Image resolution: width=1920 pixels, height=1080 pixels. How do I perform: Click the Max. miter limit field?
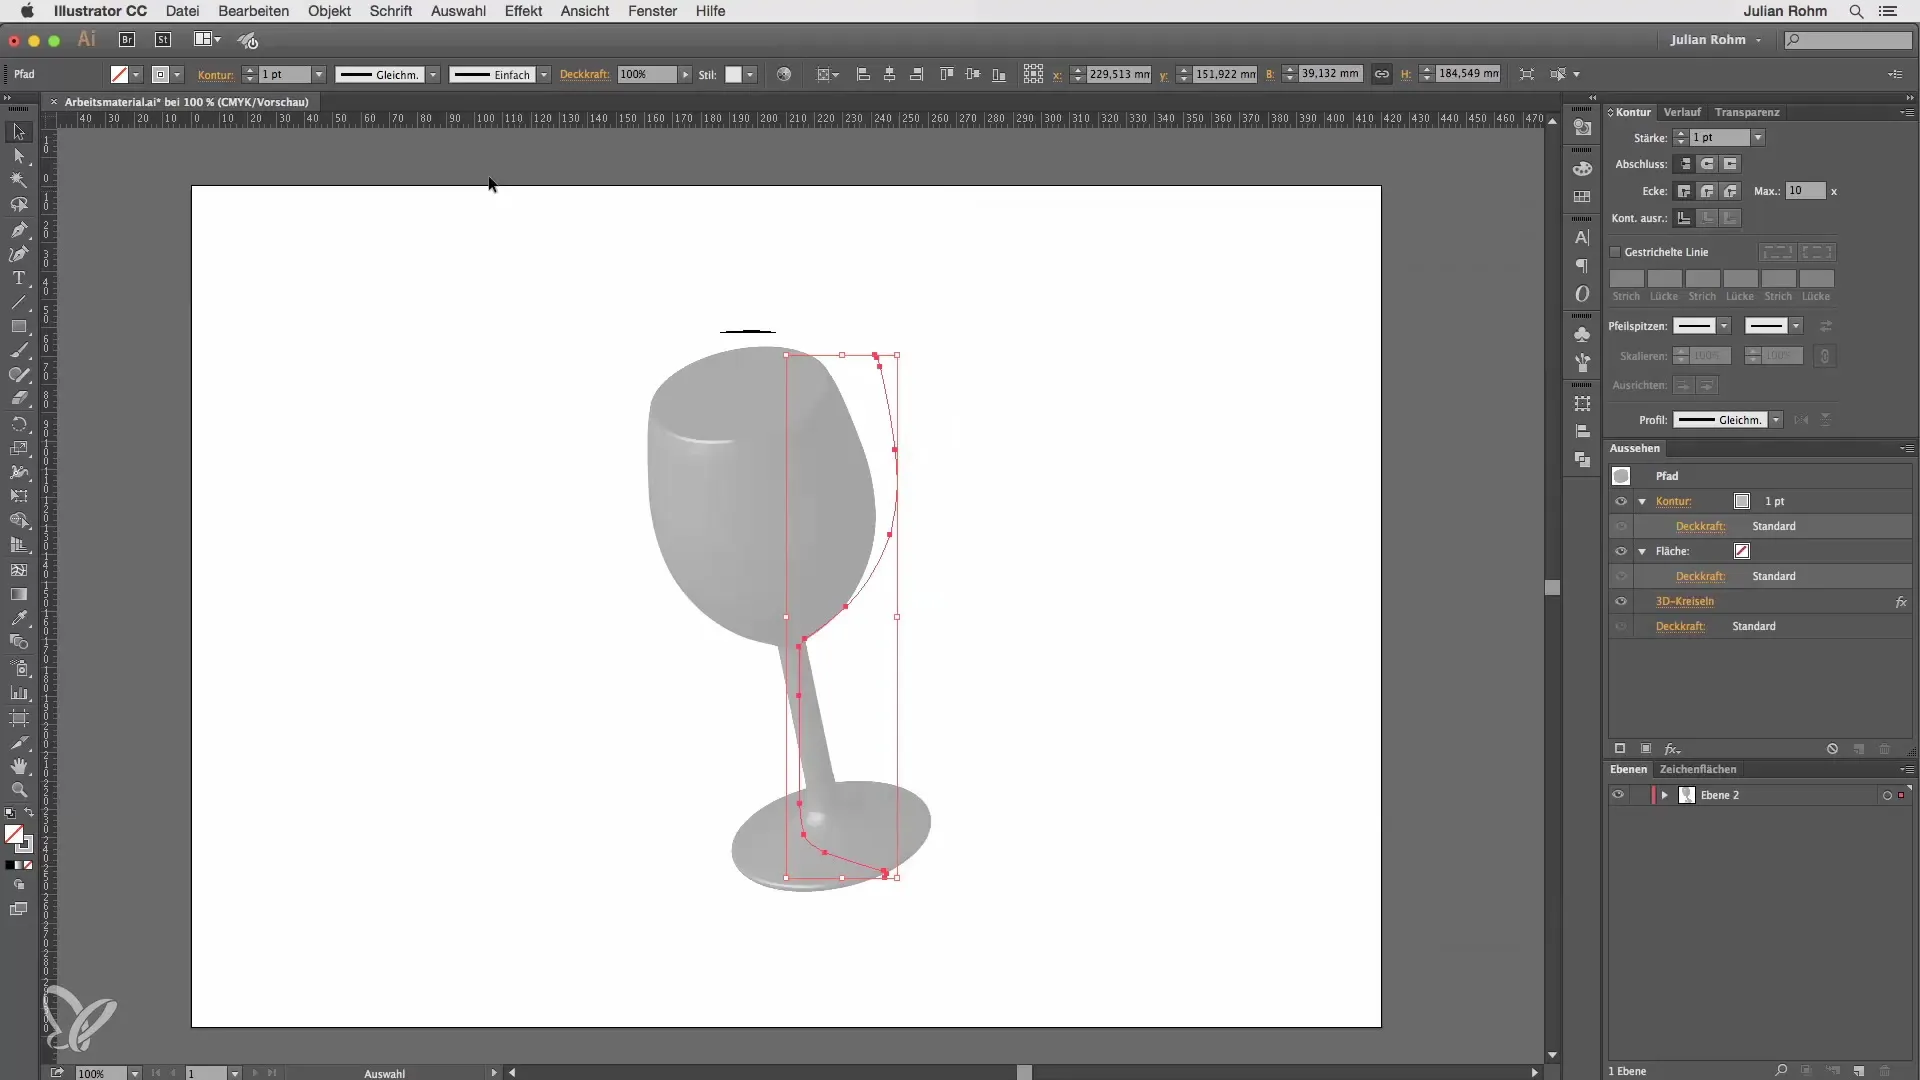coord(1805,191)
